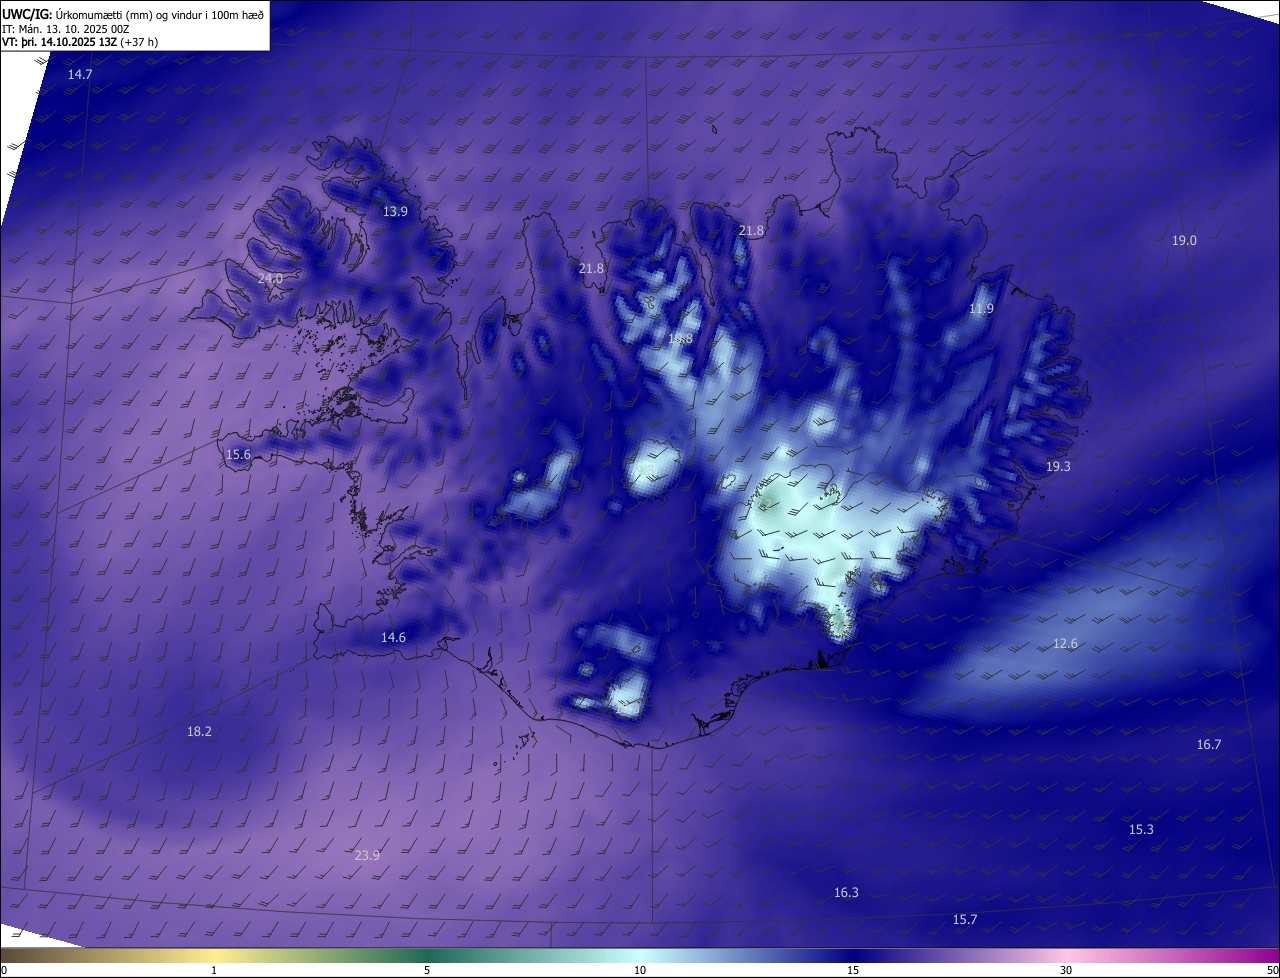
Task: Select the "50" tick on the color scale
Action: pos(1272,970)
